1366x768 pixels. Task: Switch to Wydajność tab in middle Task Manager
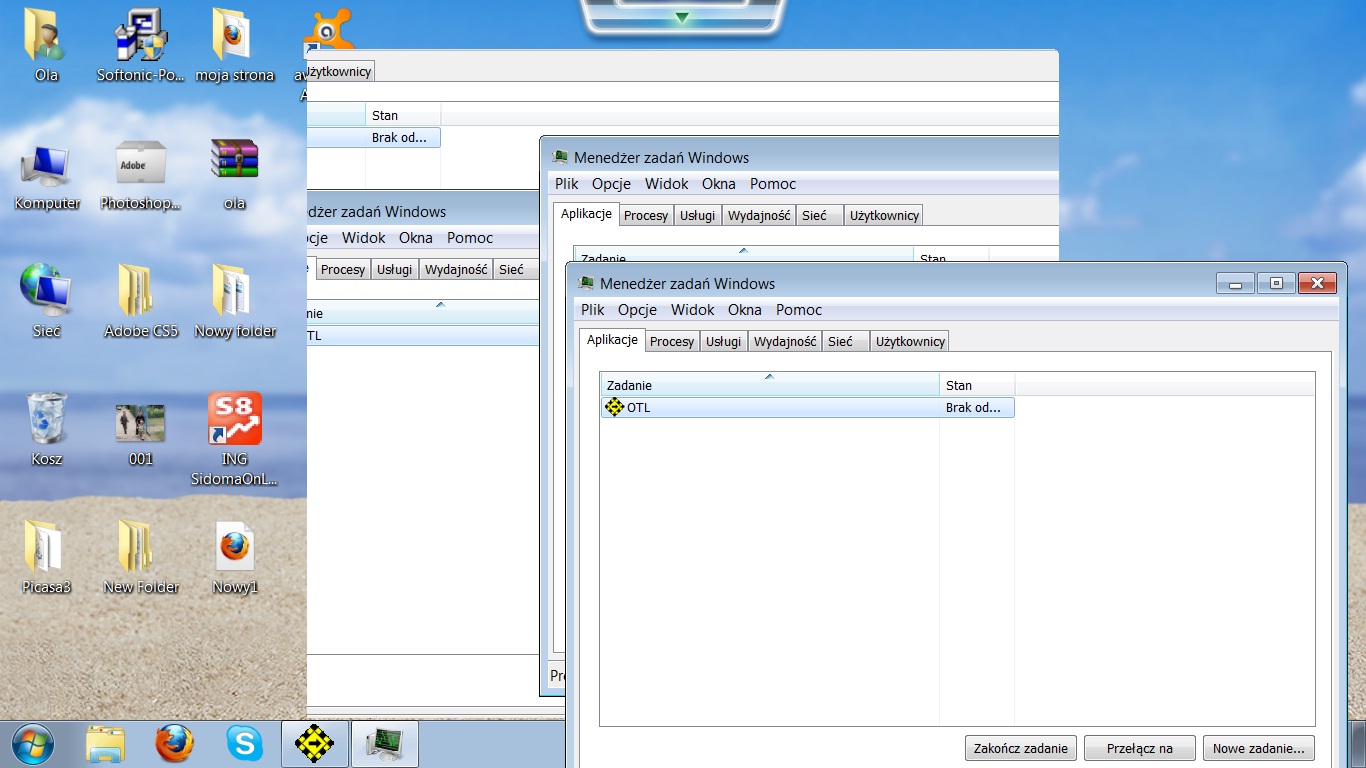click(x=759, y=215)
